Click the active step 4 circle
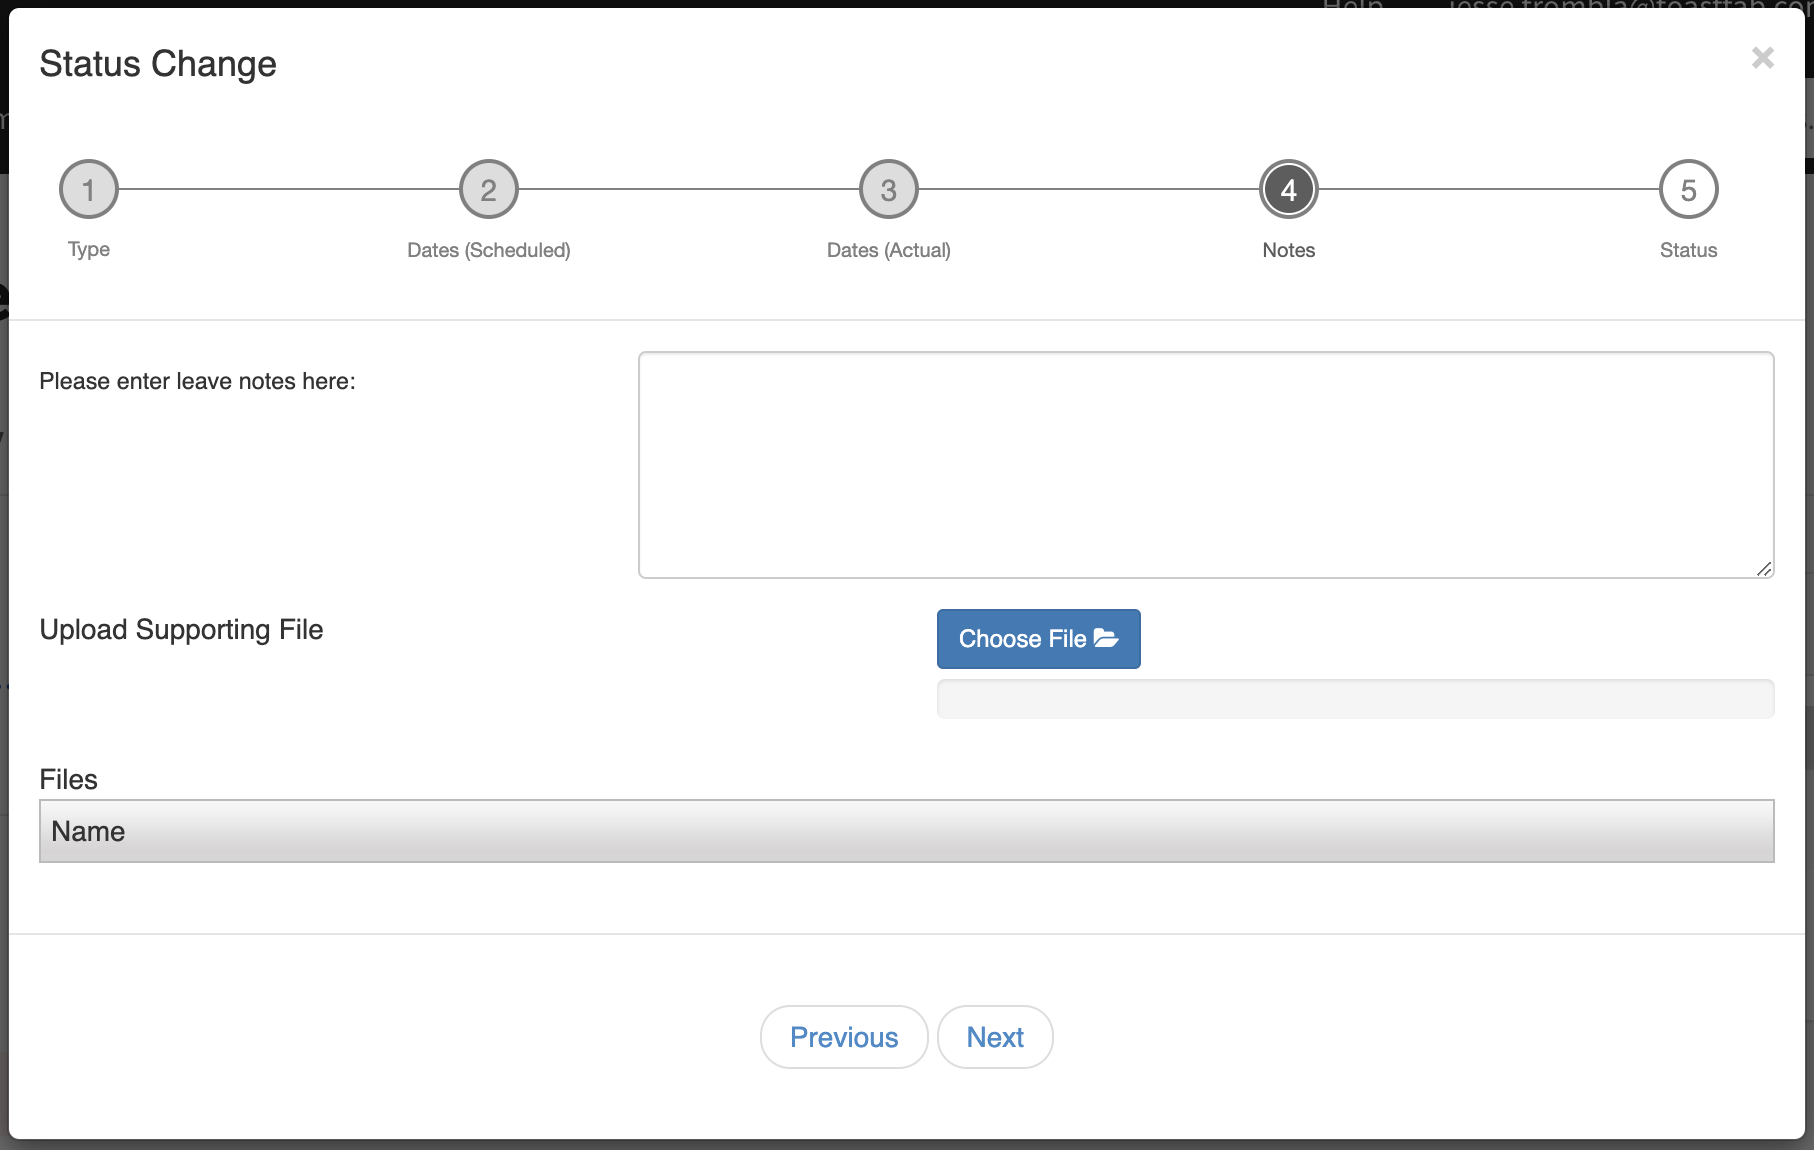 1288,189
